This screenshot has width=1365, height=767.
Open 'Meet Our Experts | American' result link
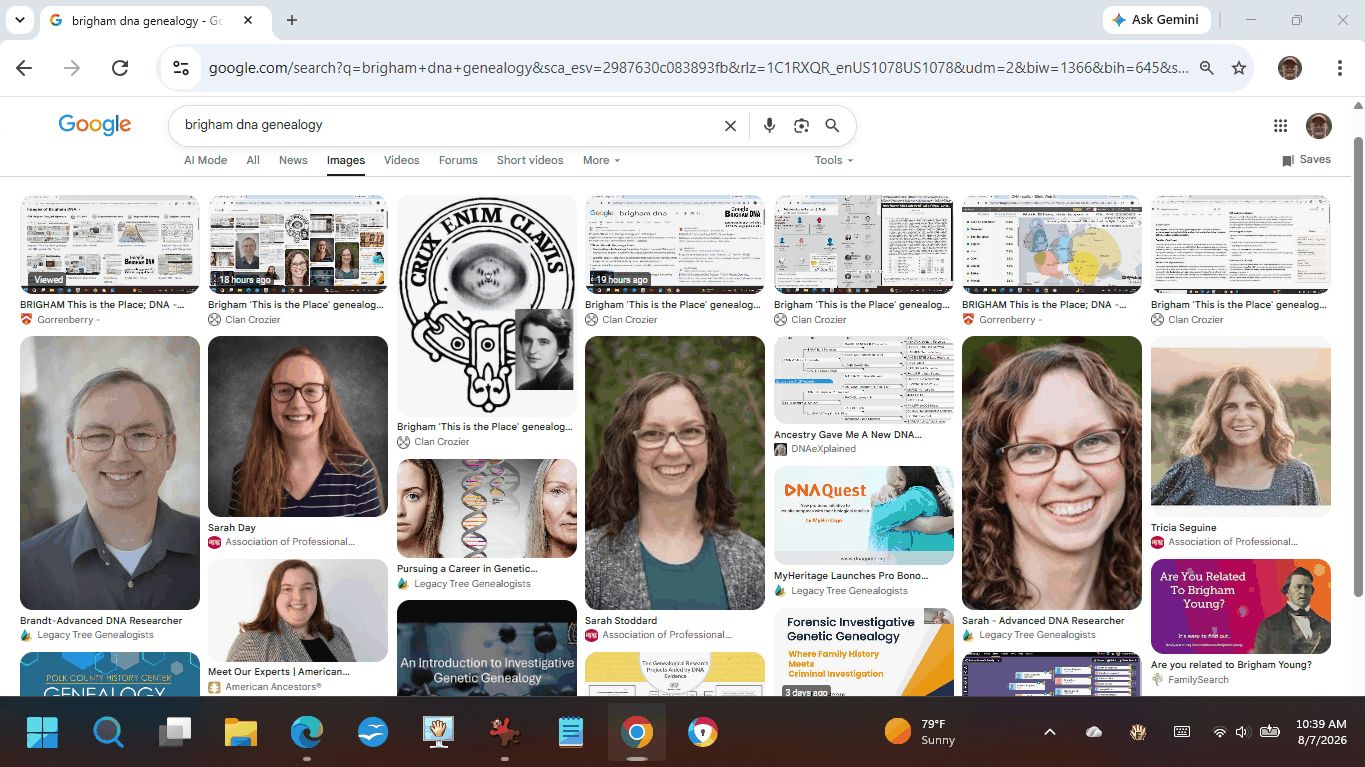(x=279, y=672)
